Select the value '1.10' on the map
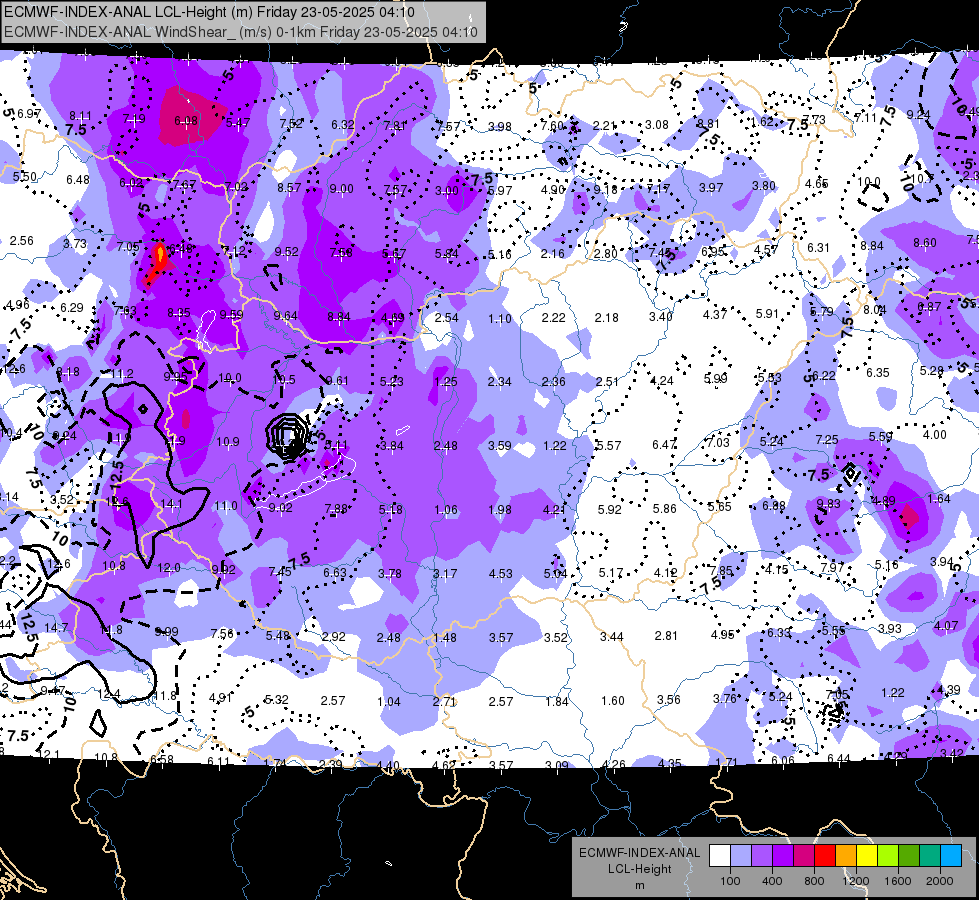 click(499, 319)
